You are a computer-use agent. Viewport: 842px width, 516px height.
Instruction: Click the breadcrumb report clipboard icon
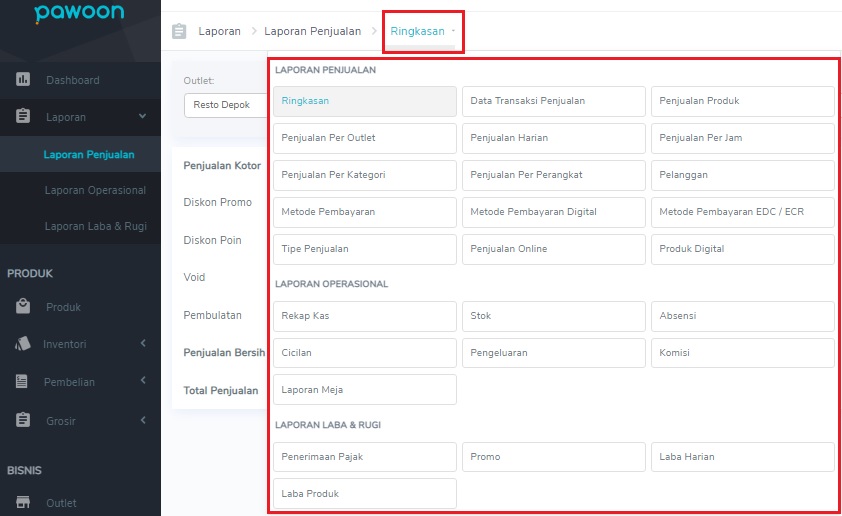[x=179, y=31]
